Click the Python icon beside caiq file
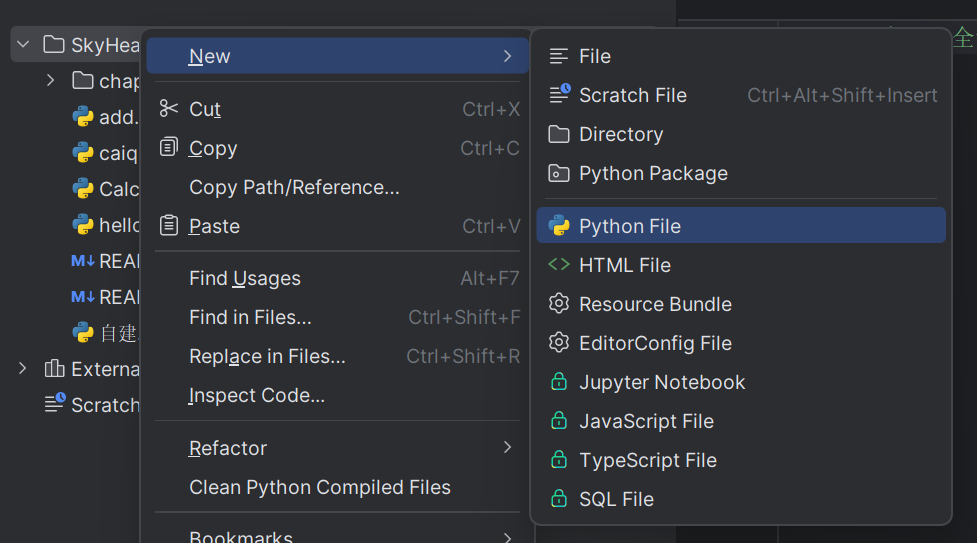 [x=82, y=153]
